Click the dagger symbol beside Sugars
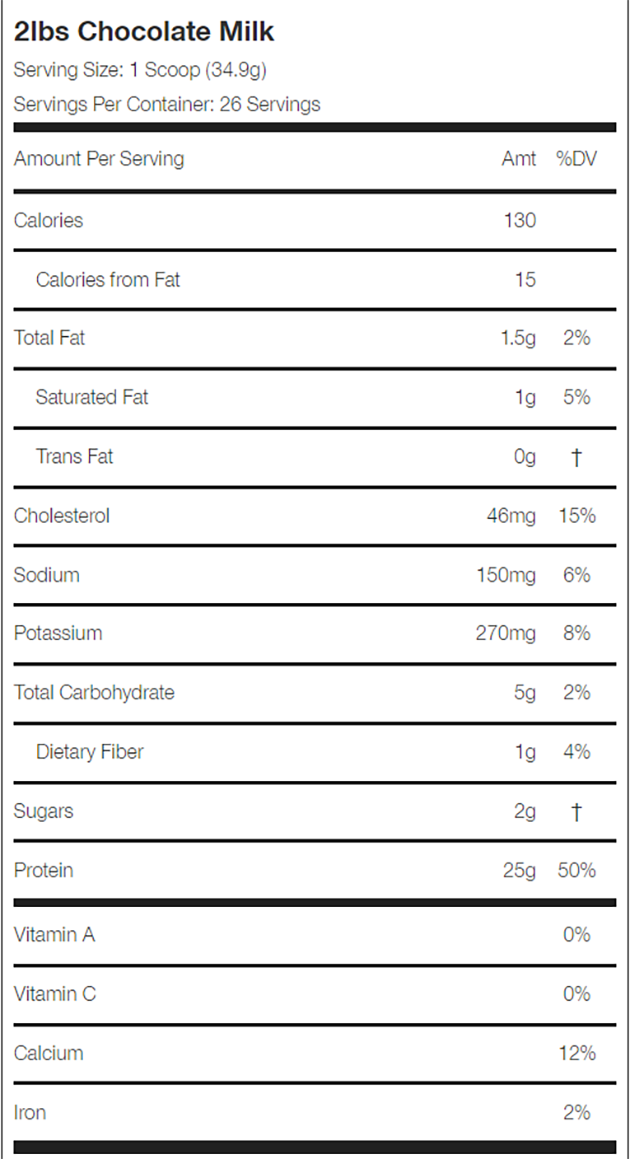Image resolution: width=630 pixels, height=1159 pixels. (576, 812)
